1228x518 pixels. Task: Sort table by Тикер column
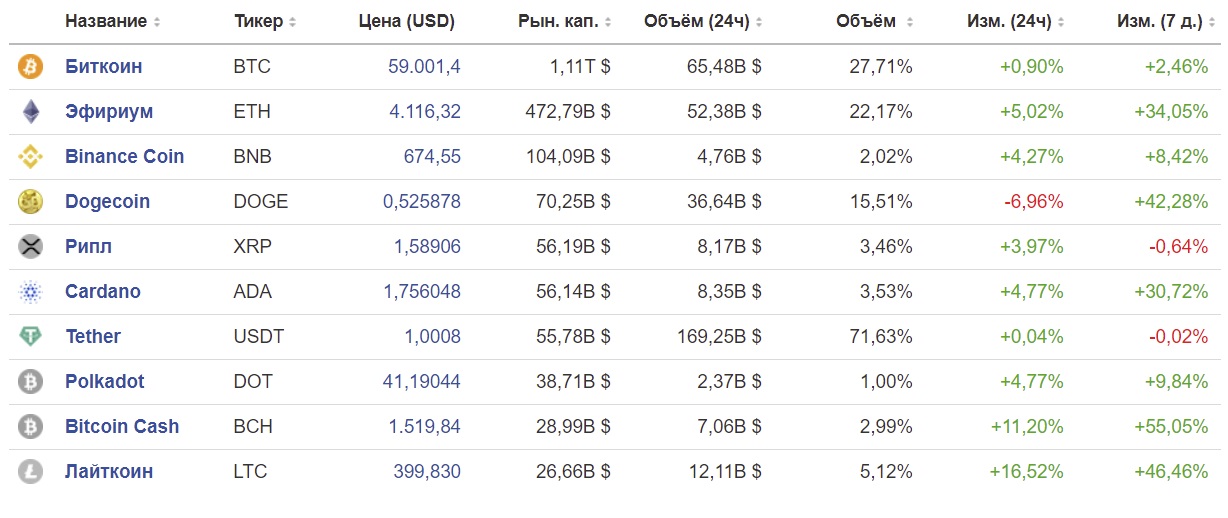(x=264, y=21)
